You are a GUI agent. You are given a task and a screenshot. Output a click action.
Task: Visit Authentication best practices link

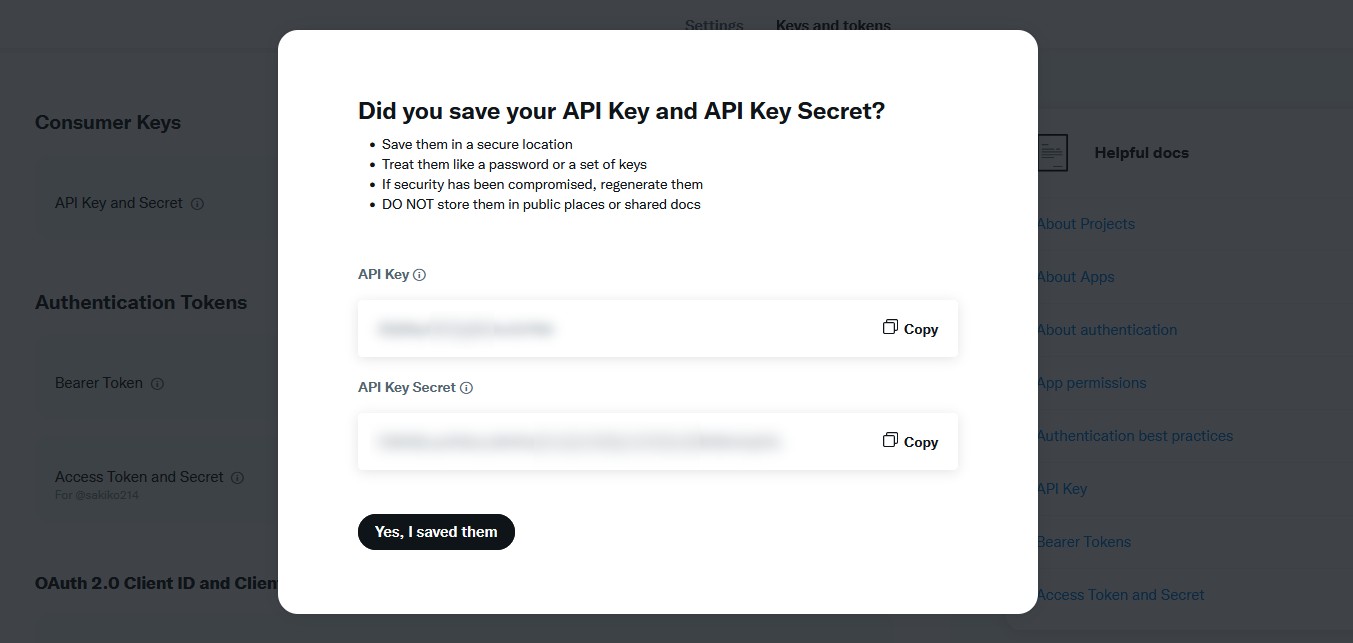pos(1135,436)
